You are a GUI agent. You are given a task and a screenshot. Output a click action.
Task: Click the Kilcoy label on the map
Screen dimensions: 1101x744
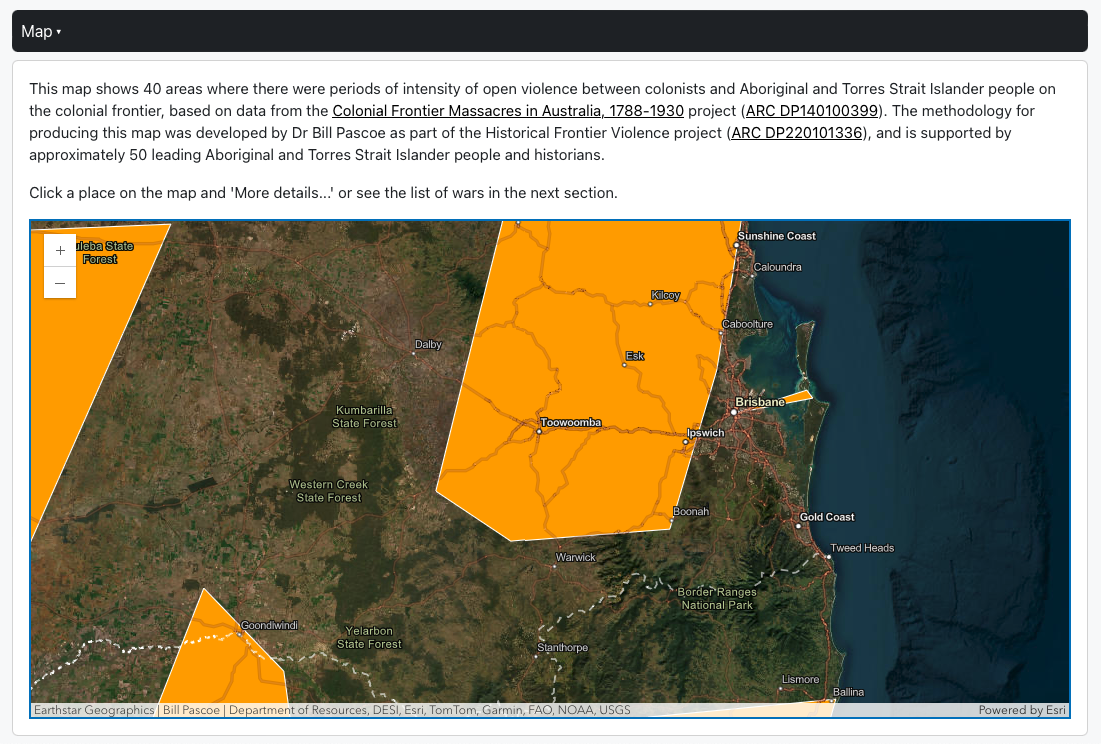[x=665, y=295]
